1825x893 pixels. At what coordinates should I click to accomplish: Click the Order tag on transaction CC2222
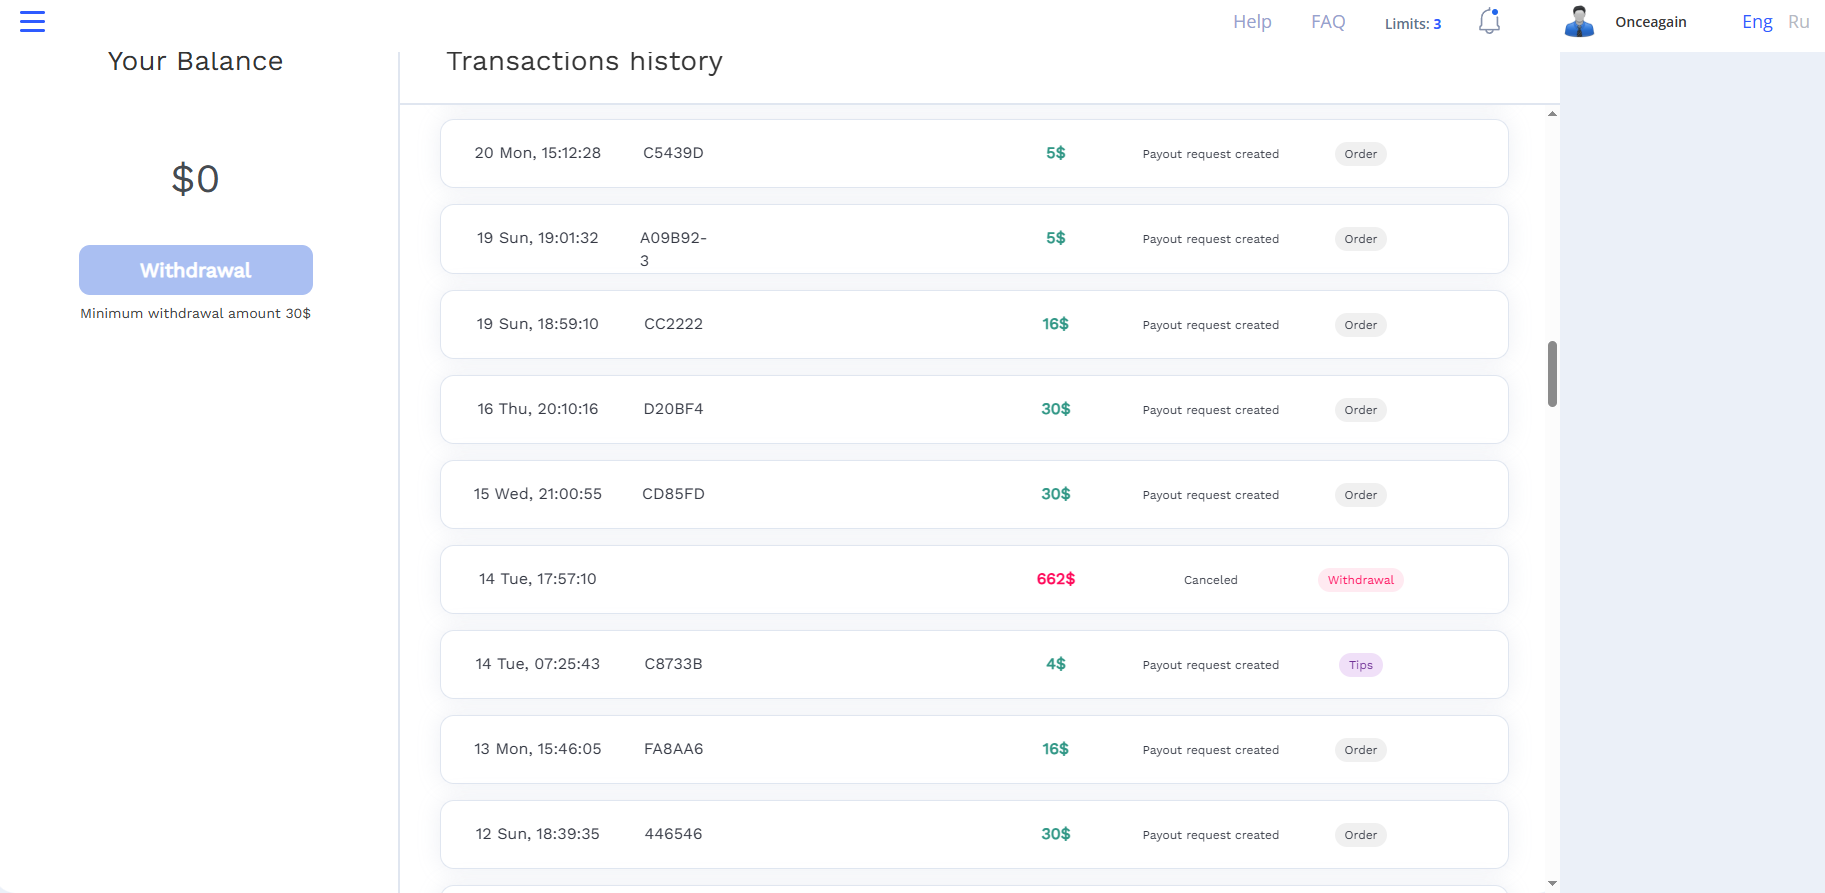[1360, 325]
